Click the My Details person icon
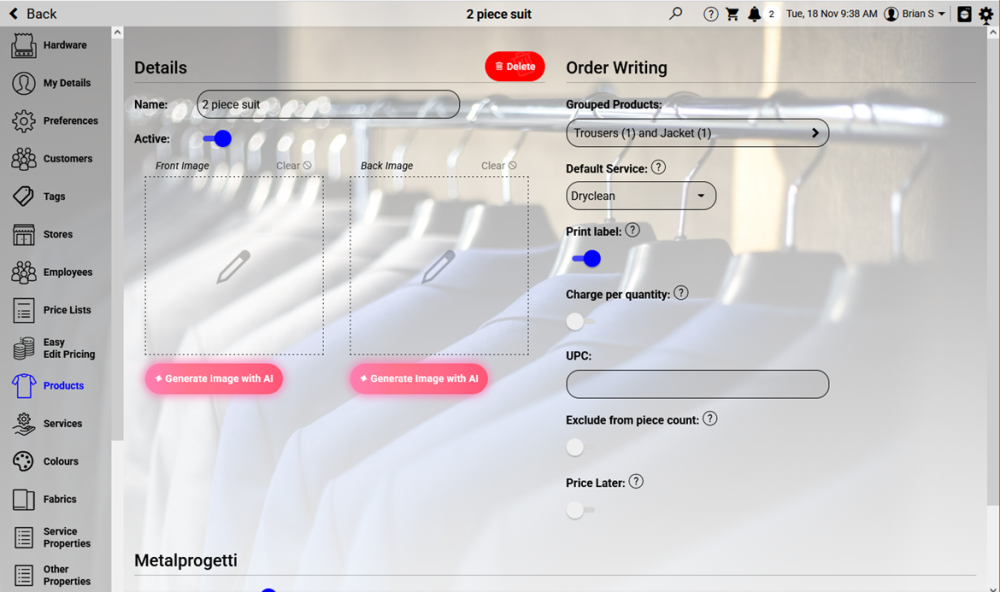This screenshot has height=592, width=1000. (24, 83)
